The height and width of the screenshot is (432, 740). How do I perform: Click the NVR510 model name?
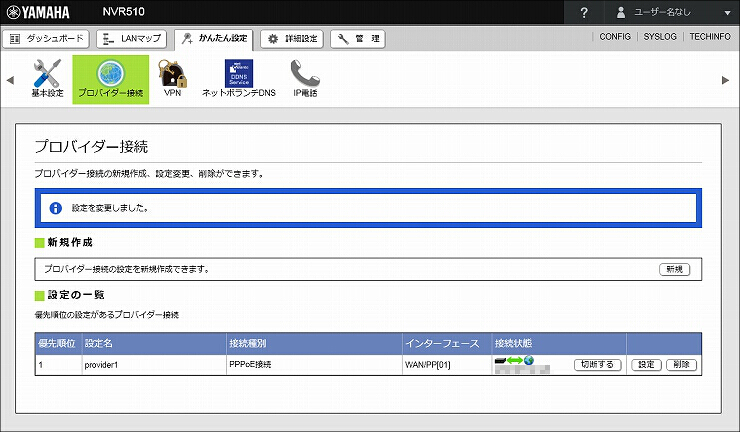click(x=124, y=12)
